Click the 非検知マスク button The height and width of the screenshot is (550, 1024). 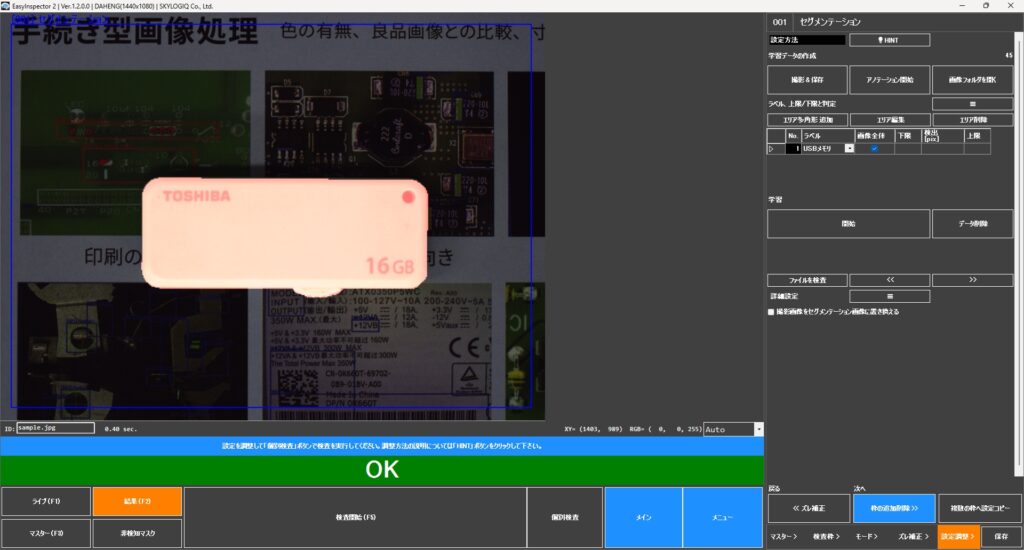(137, 533)
